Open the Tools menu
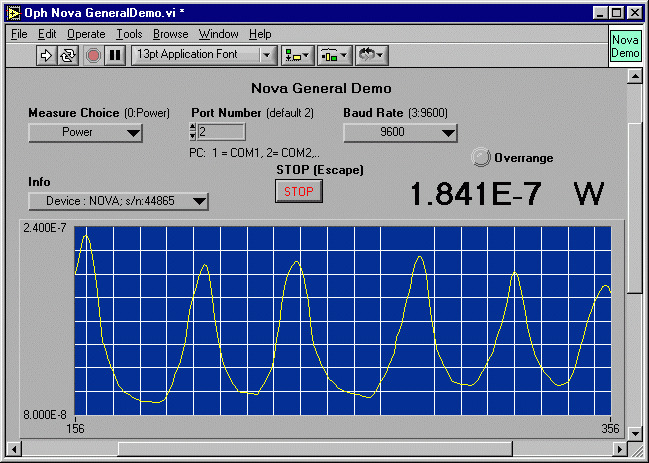The image size is (649, 463). pos(129,34)
